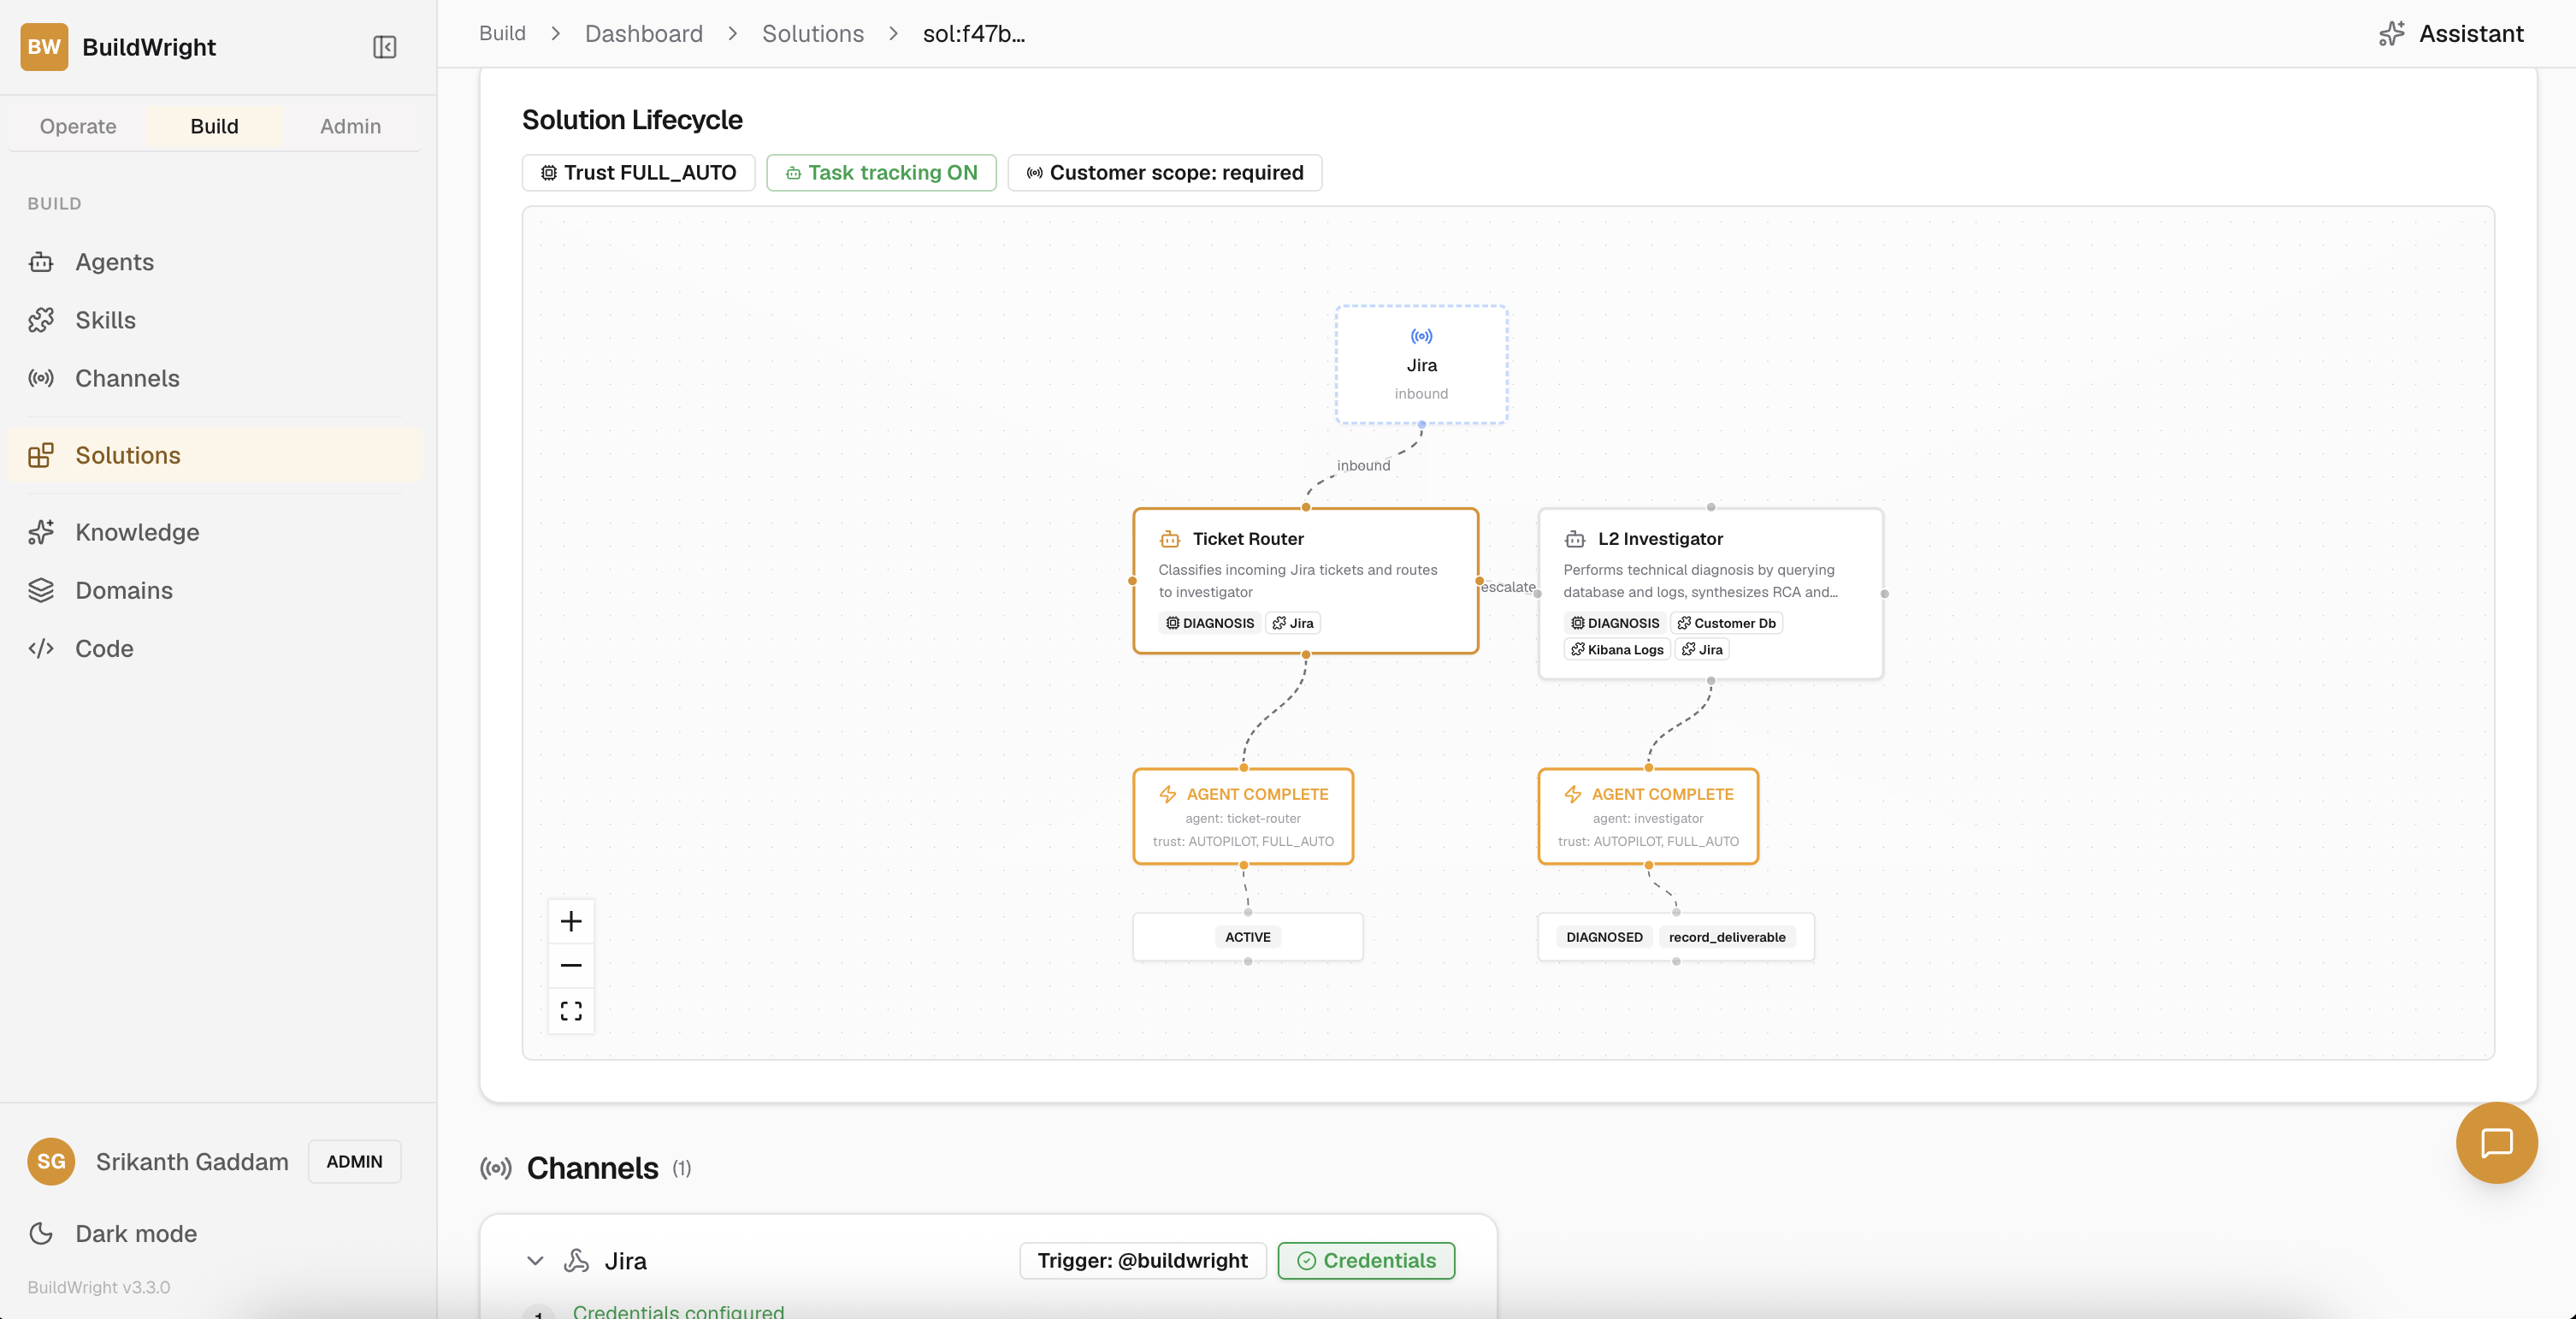The image size is (2576, 1319).
Task: Click the escalate edge label
Action: (1507, 587)
